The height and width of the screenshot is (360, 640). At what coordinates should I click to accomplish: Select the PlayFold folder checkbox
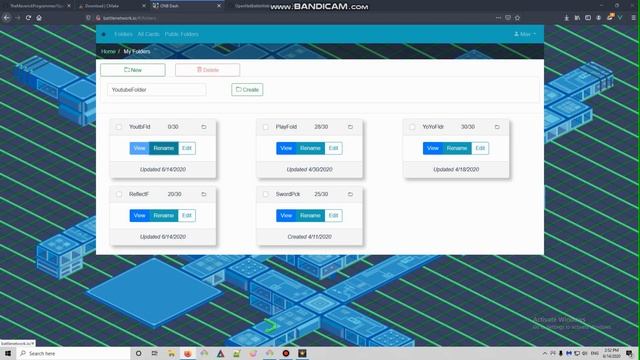tap(266, 127)
